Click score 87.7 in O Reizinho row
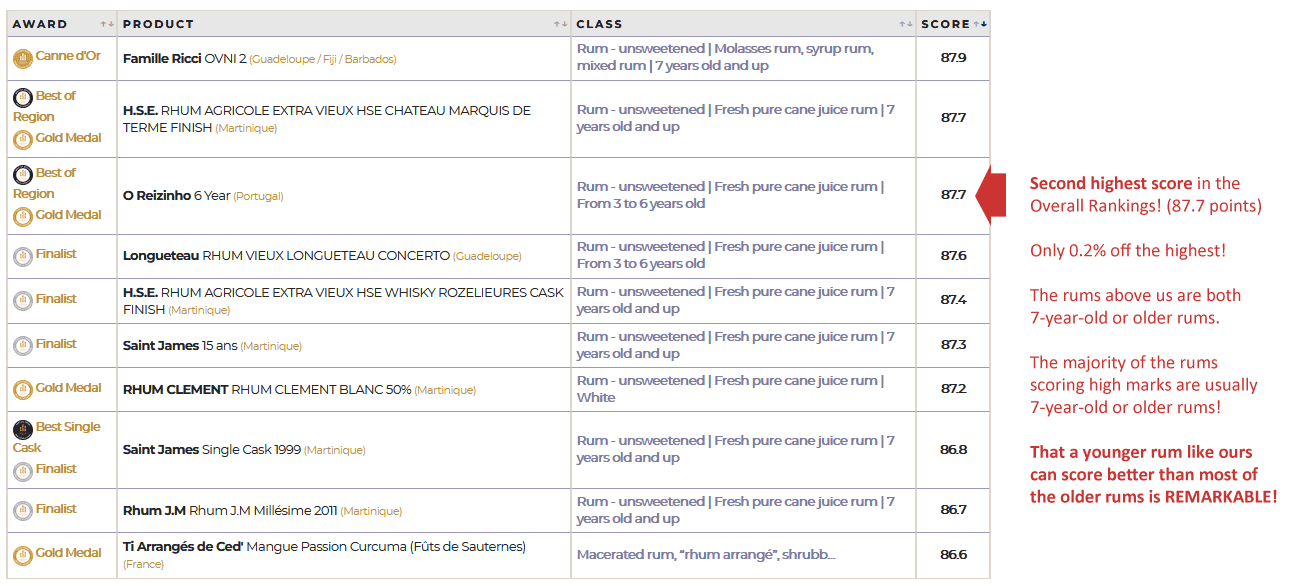The image size is (1300, 588). (953, 195)
